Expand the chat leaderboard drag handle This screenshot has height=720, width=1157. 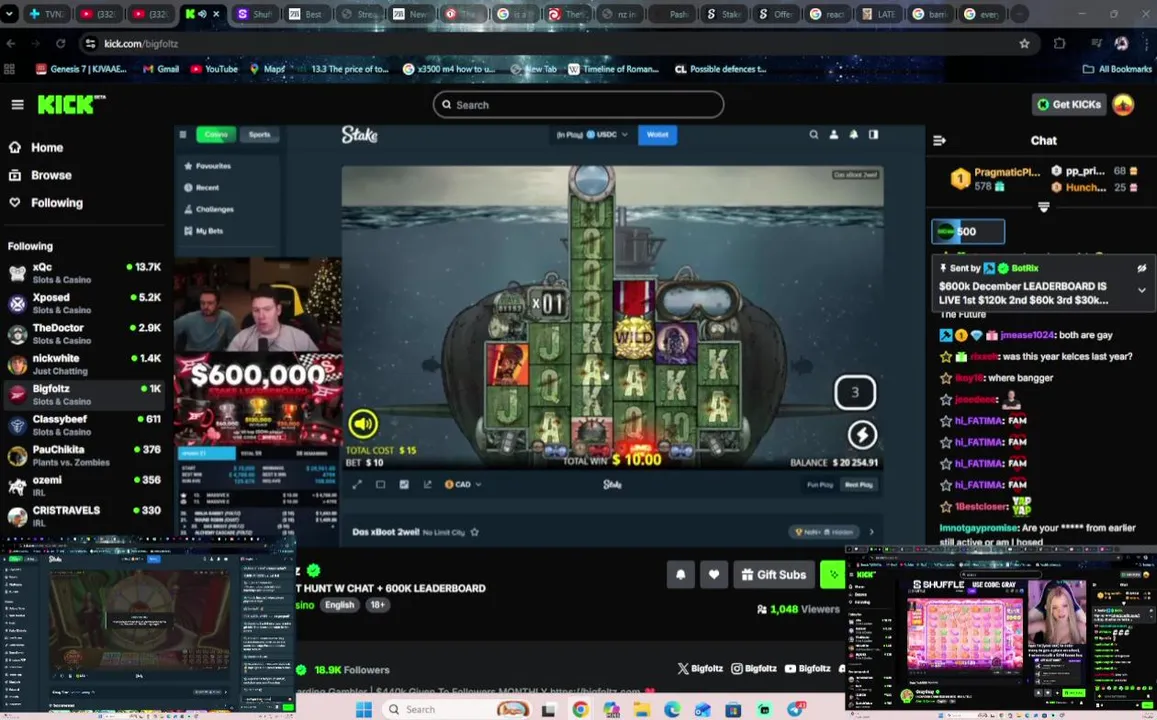1043,207
